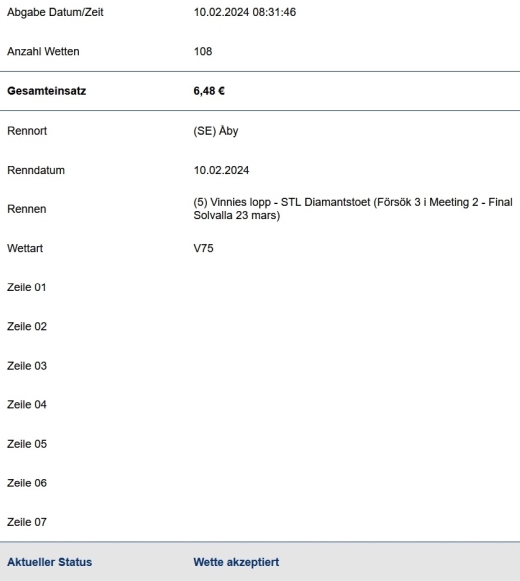520x581 pixels.
Task: Select the Anzahl Wetten label
Action: click(x=43, y=52)
